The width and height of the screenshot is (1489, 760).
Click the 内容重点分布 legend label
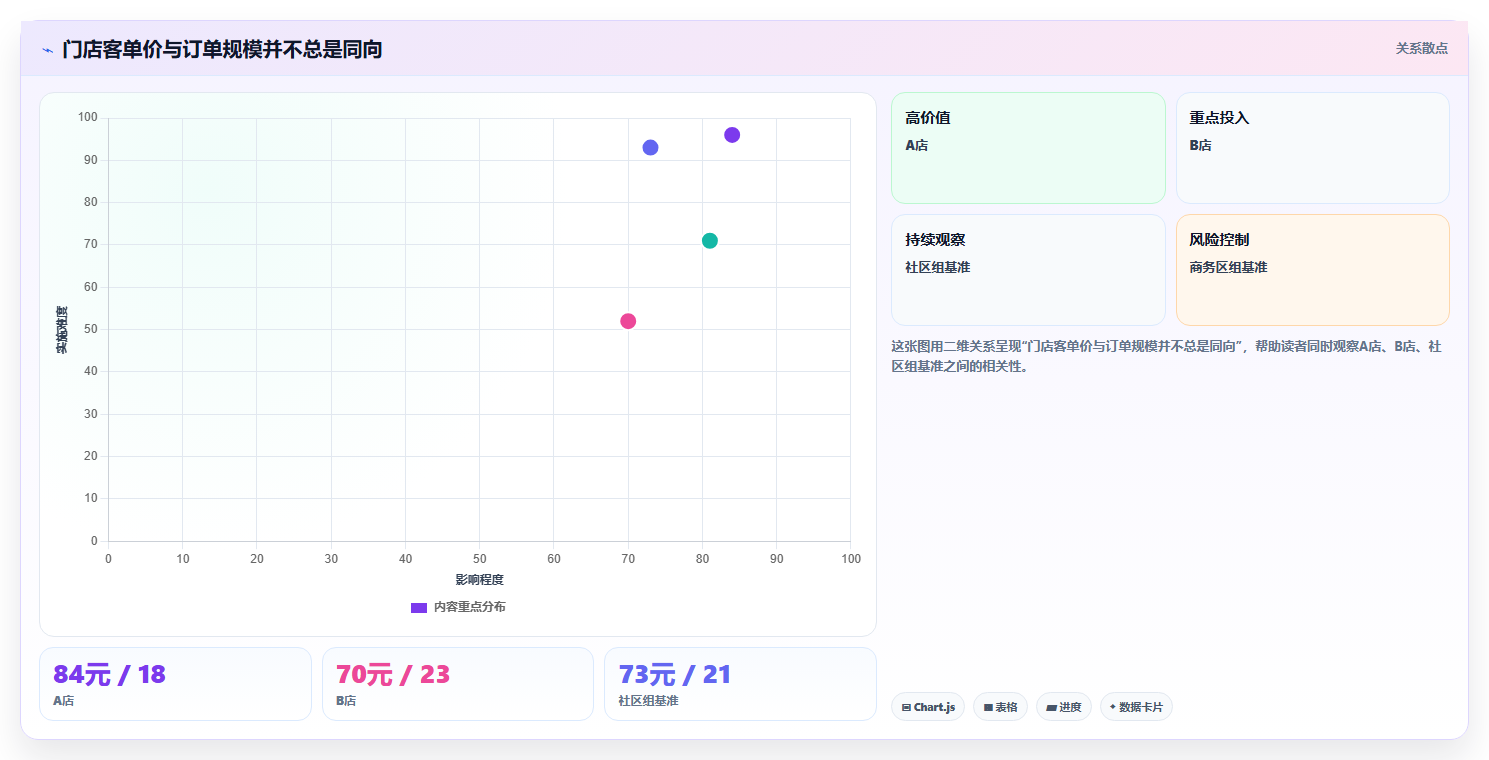click(469, 608)
